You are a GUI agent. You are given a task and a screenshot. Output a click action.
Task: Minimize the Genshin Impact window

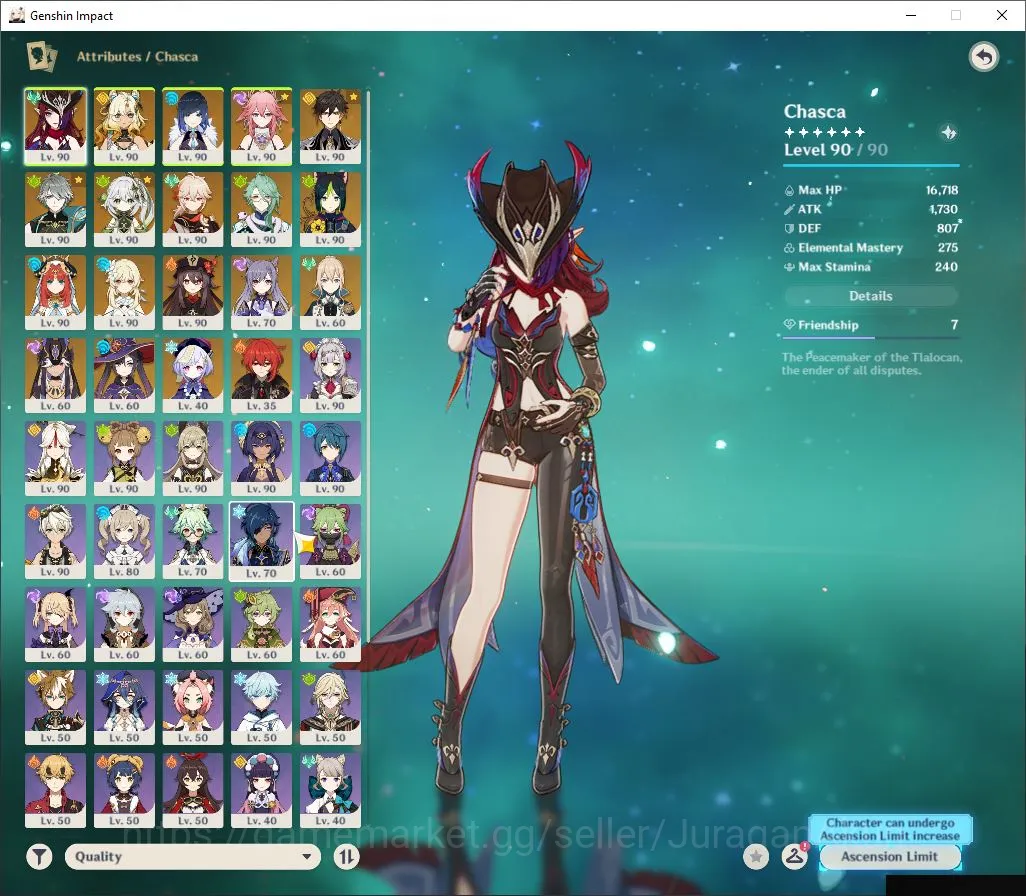click(911, 15)
